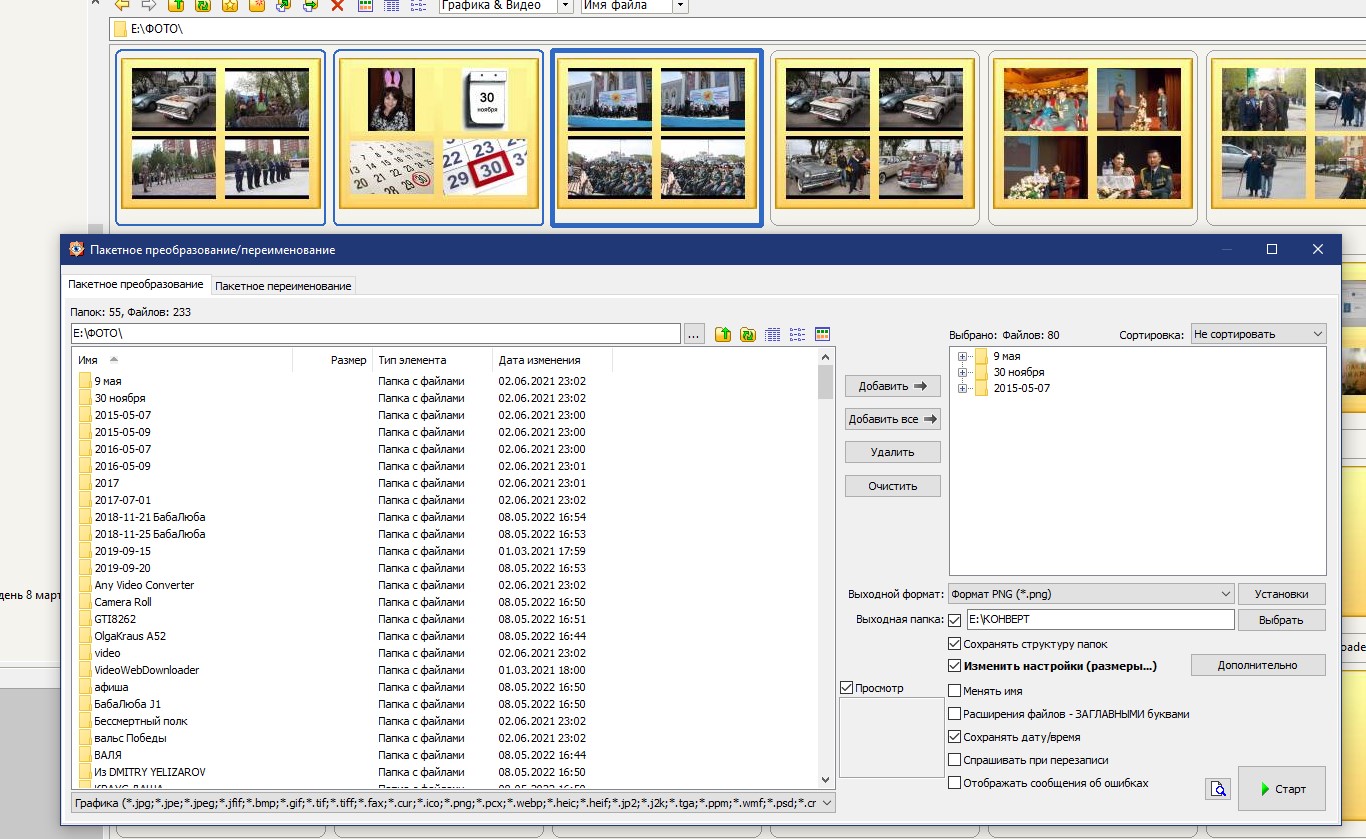Viewport: 1366px width, 839px height.
Task: Enable the "Менять имя" checkbox
Action: coord(955,691)
